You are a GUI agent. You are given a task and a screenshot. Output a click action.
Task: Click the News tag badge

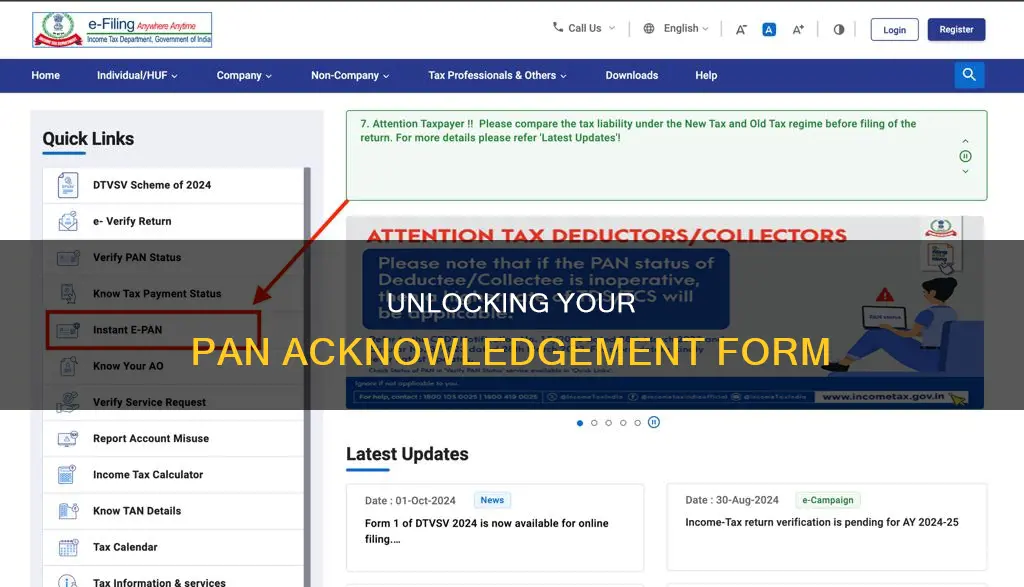pyautogui.click(x=492, y=500)
